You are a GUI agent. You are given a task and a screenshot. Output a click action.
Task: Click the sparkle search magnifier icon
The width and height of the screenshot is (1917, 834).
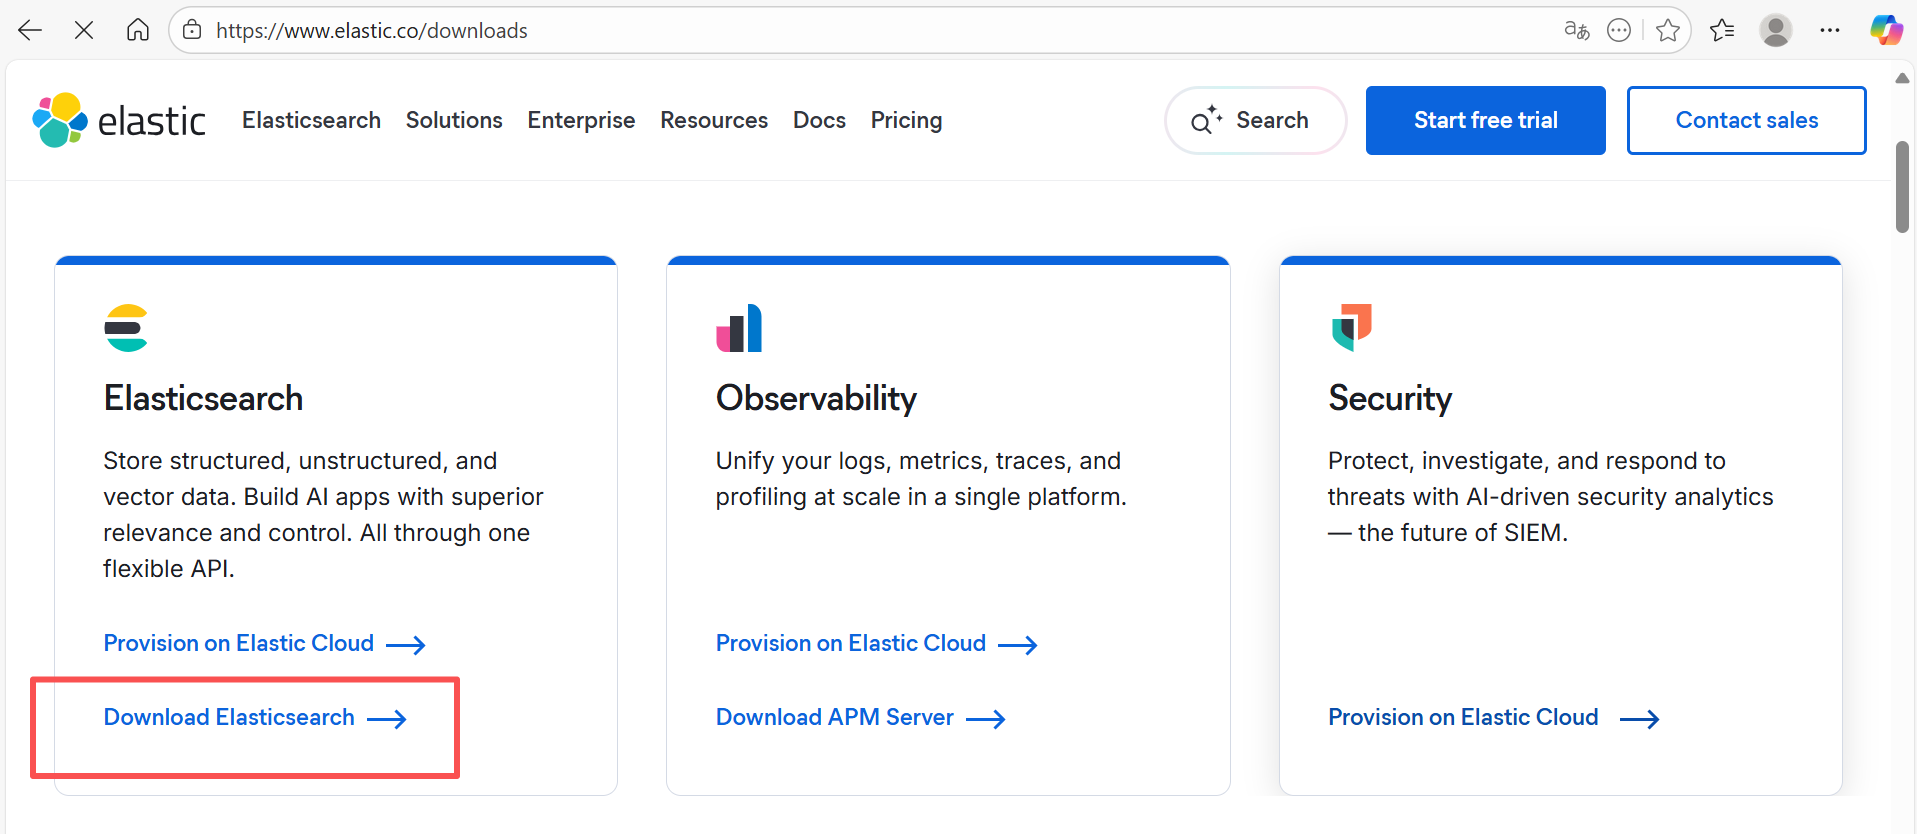pos(1206,120)
